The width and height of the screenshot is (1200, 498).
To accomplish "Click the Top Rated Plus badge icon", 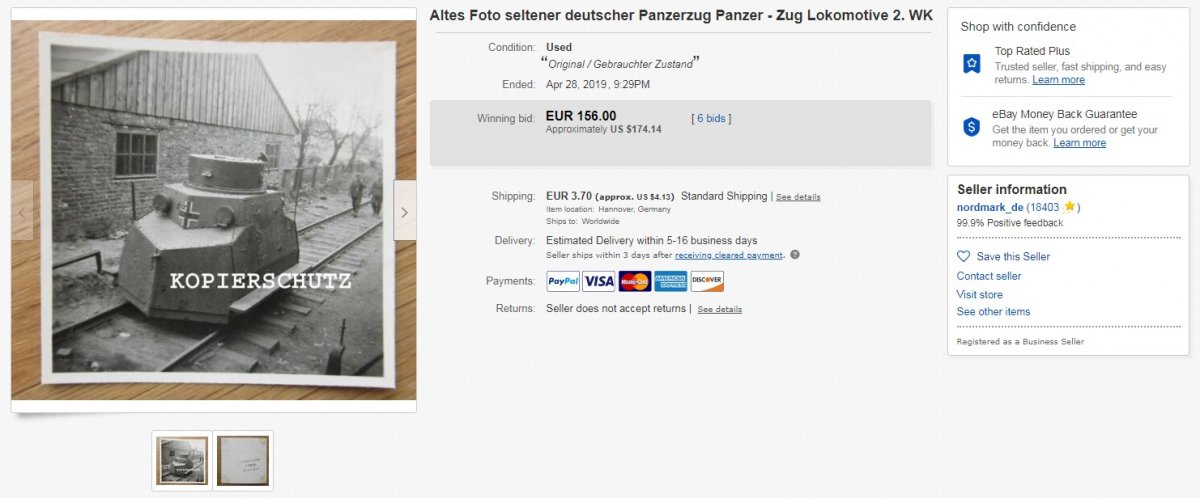I will coord(971,63).
